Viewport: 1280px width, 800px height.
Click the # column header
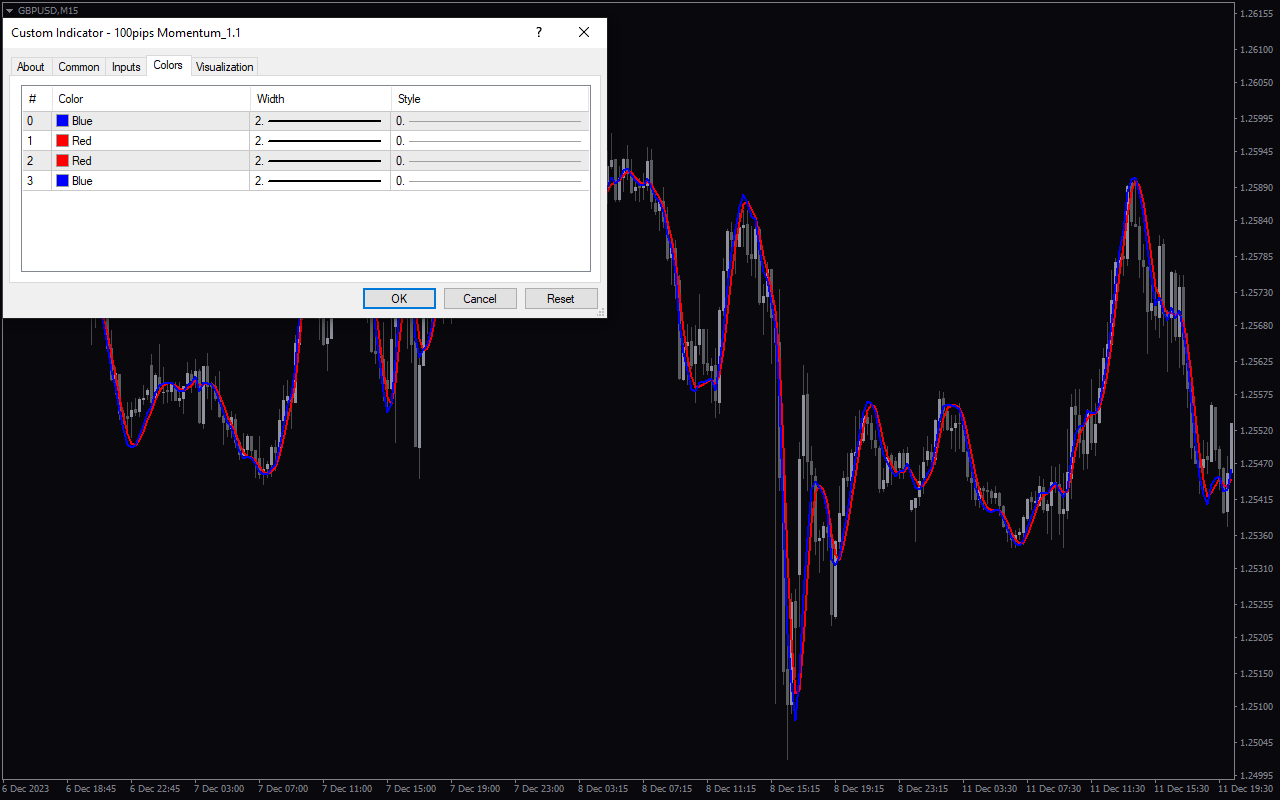click(x=37, y=99)
